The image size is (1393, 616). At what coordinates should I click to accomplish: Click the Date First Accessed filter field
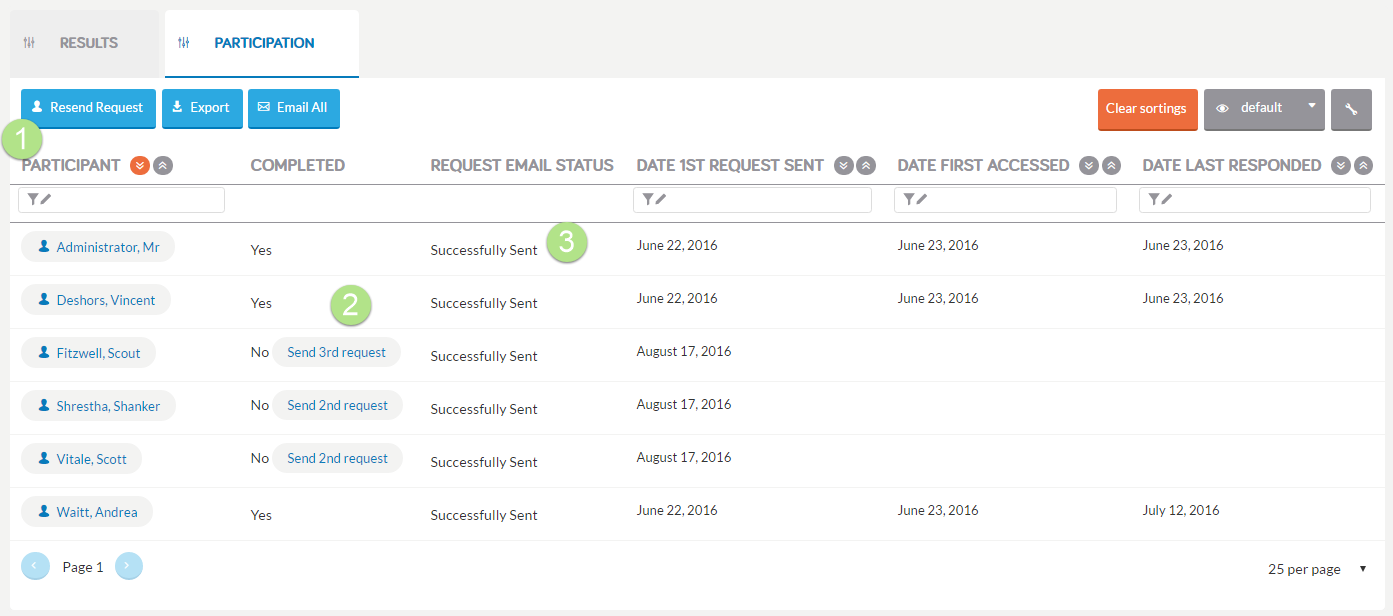pos(1005,200)
